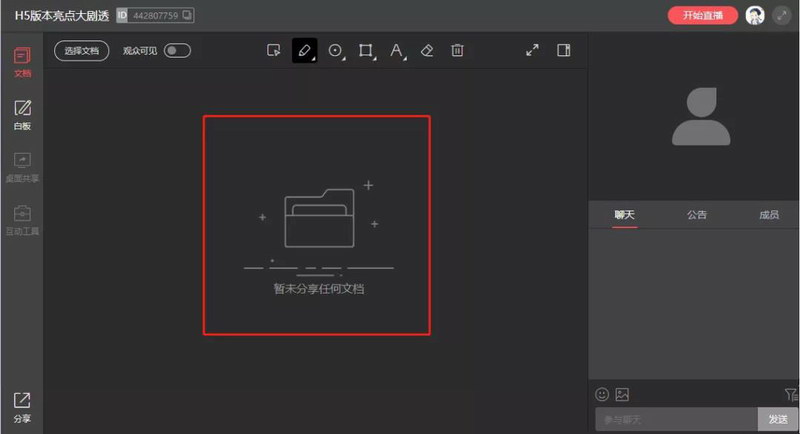Select the eraser tool

tap(427, 50)
